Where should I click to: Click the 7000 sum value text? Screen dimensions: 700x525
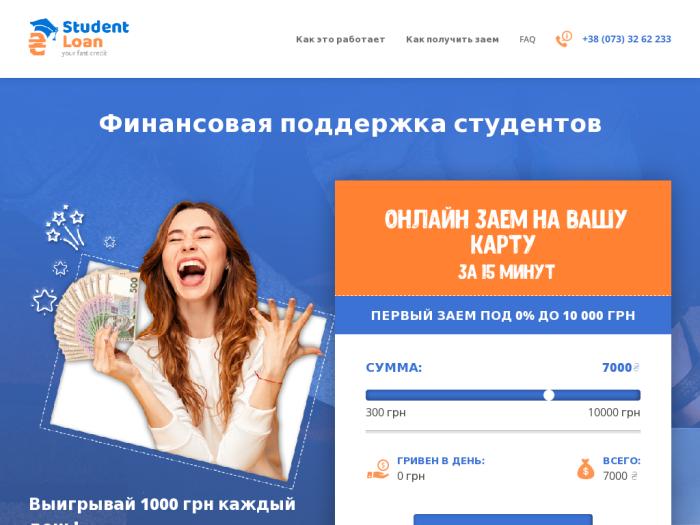point(617,367)
